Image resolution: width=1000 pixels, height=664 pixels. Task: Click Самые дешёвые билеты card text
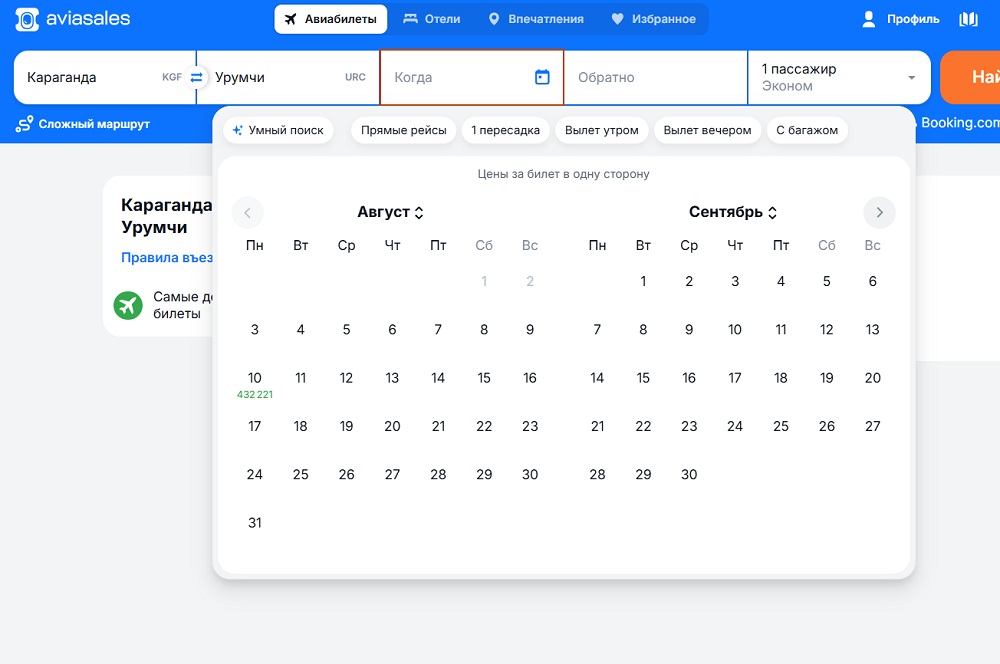pyautogui.click(x=183, y=305)
